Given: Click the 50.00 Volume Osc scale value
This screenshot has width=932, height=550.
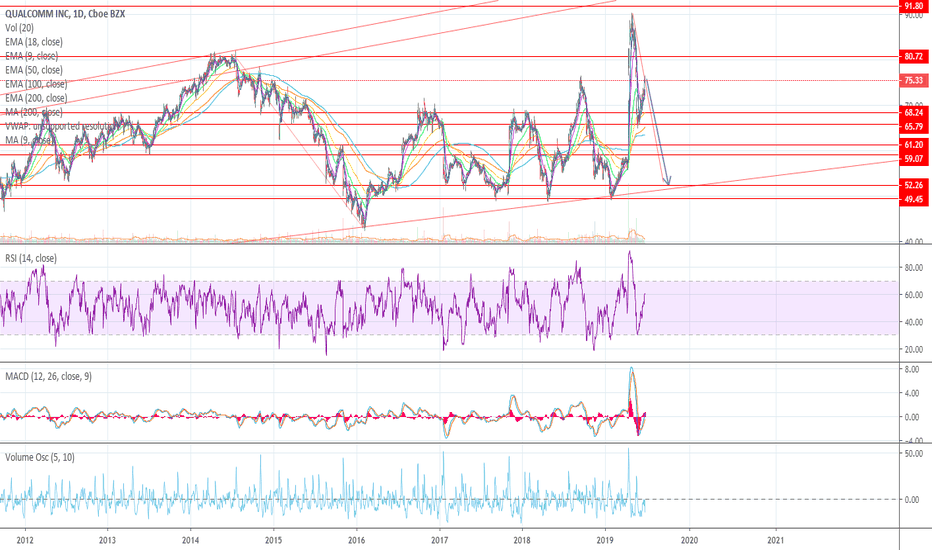Looking at the screenshot, I should [x=914, y=453].
